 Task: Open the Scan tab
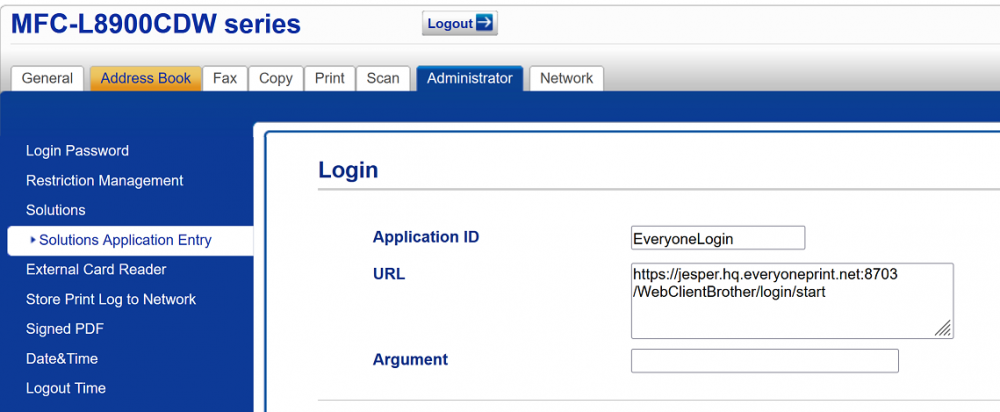click(x=383, y=78)
